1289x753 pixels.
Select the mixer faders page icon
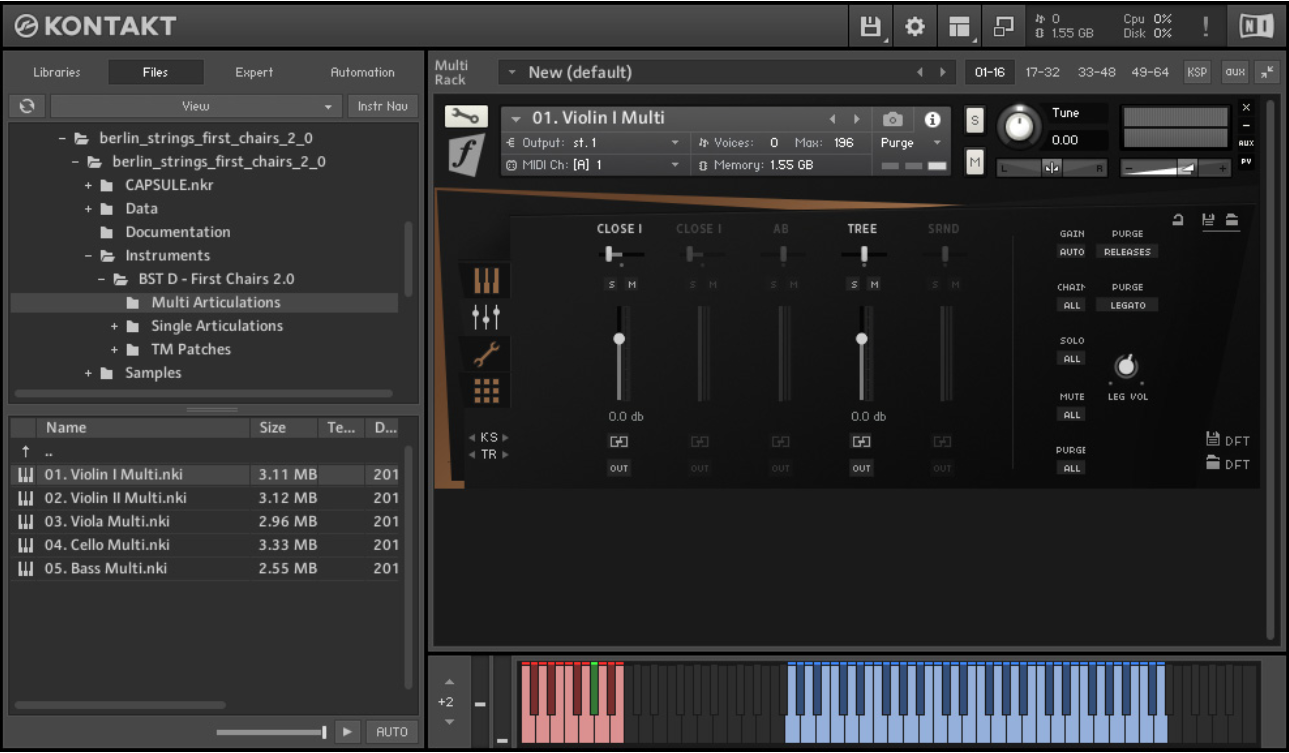click(x=487, y=318)
